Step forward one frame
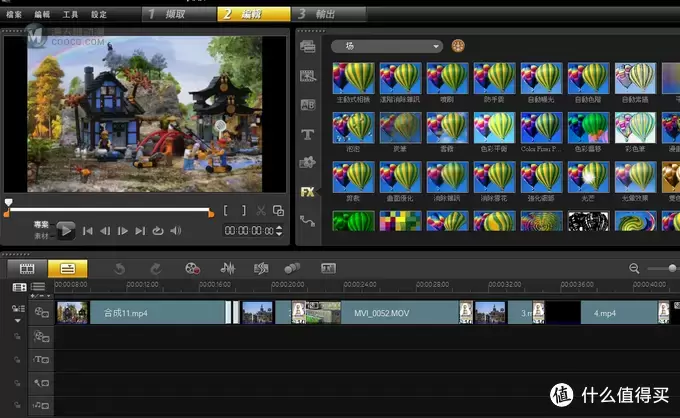 (123, 231)
